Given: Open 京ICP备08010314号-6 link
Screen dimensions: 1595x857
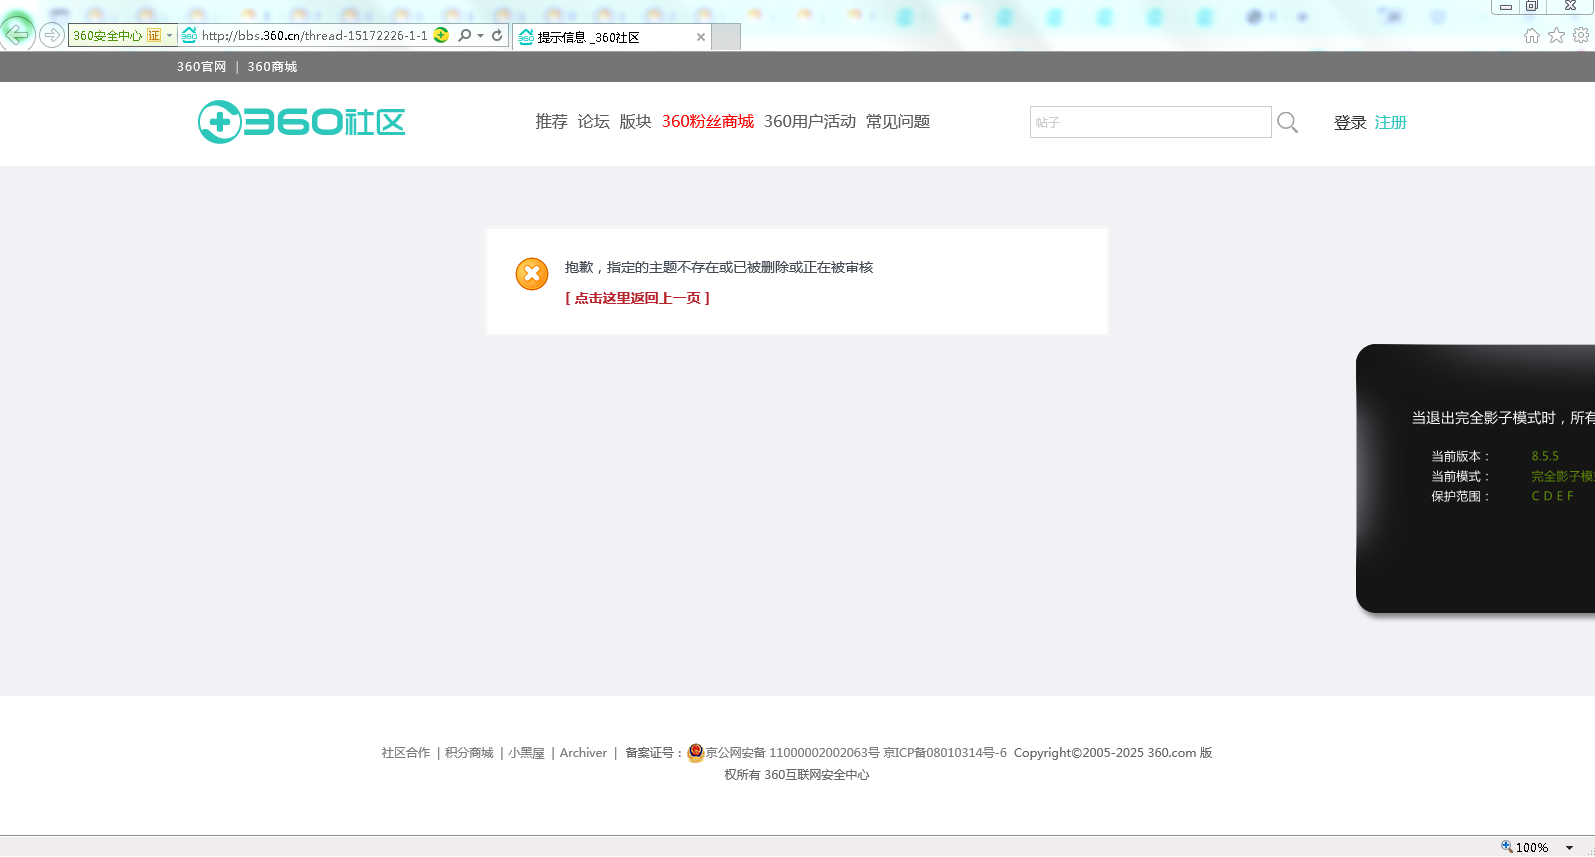Looking at the screenshot, I should 945,753.
